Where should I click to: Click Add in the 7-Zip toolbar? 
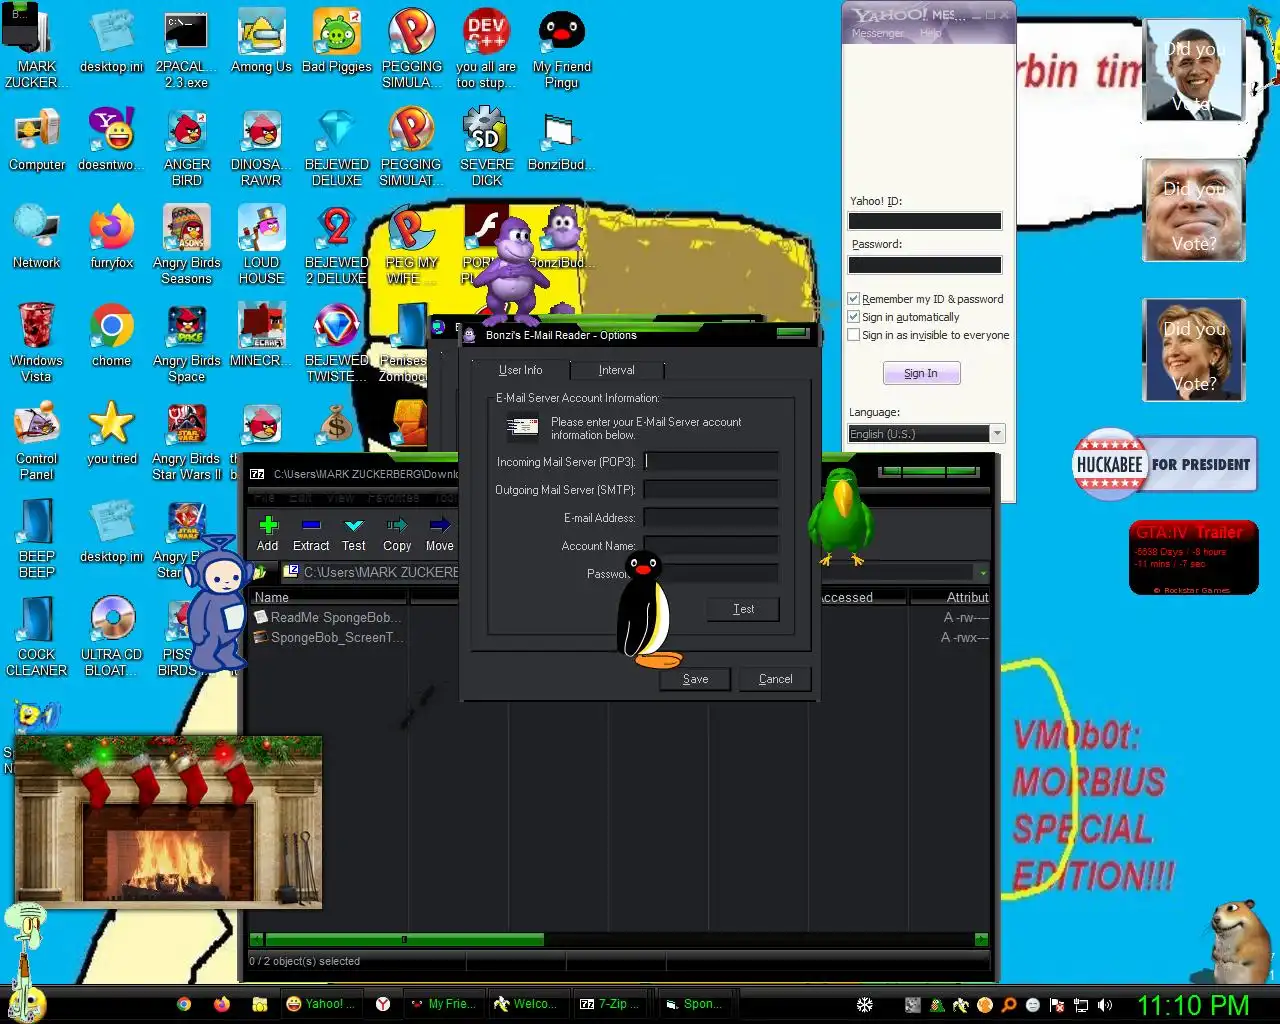pos(267,534)
